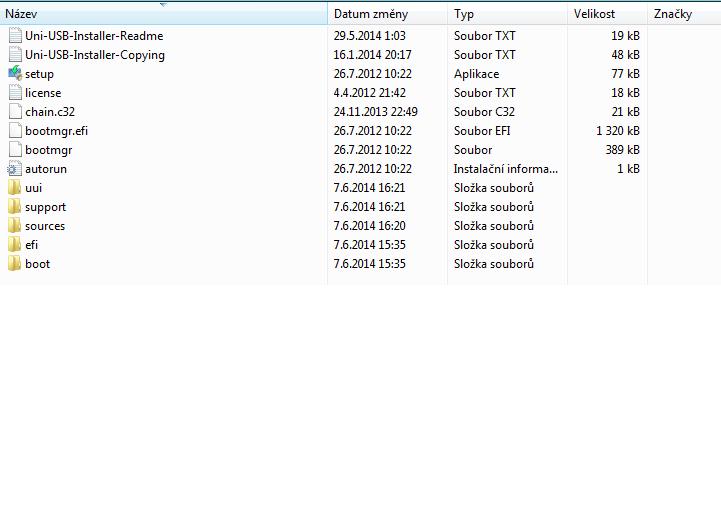Select the Uni-USB-Installer-Copying file name
This screenshot has height=512, width=721.
click(x=95, y=55)
